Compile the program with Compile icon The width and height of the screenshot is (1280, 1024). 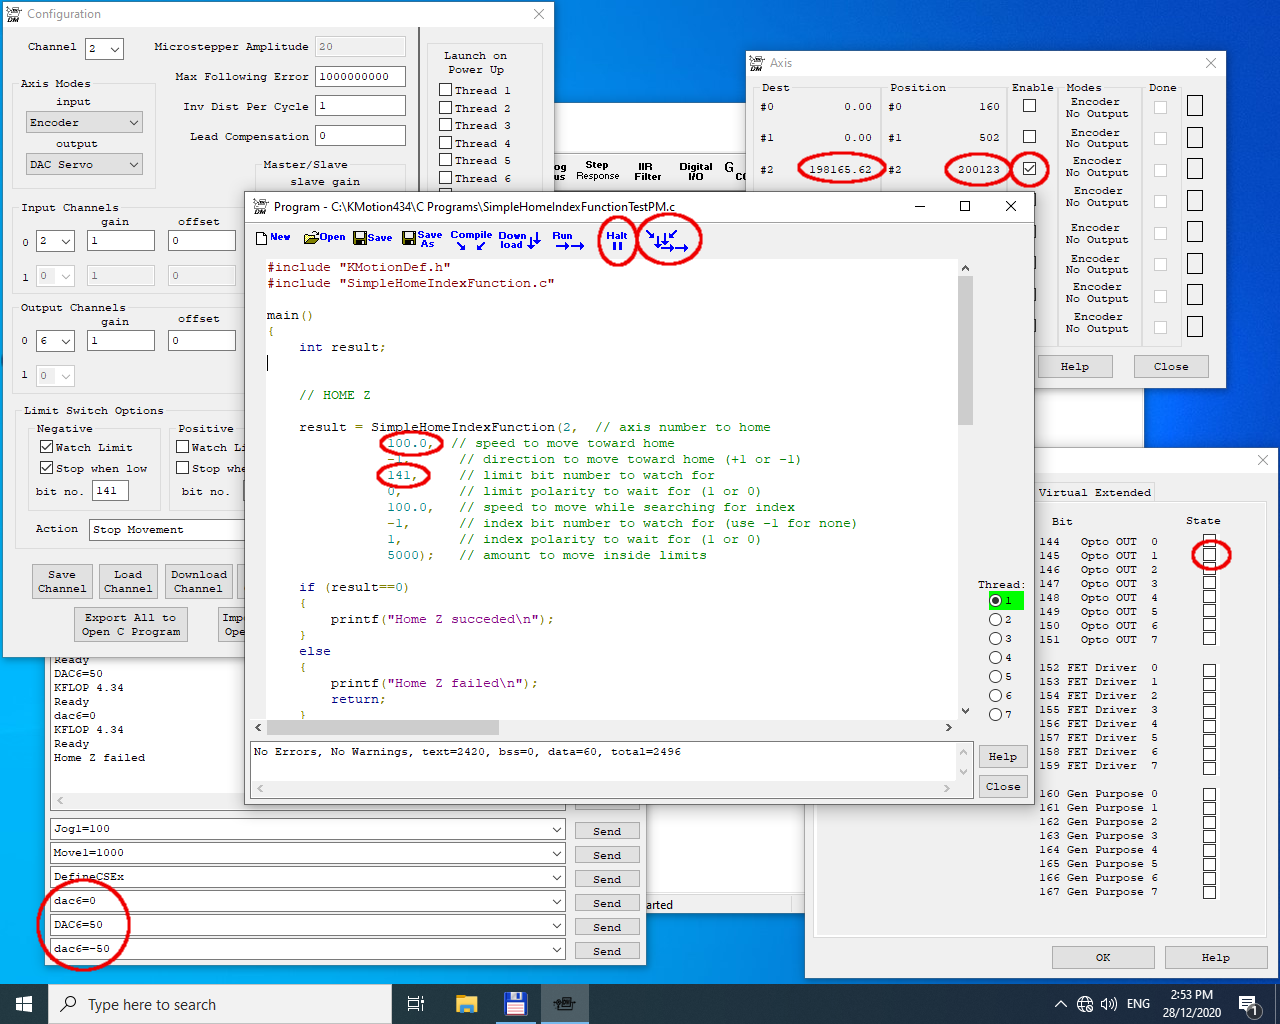tap(471, 239)
